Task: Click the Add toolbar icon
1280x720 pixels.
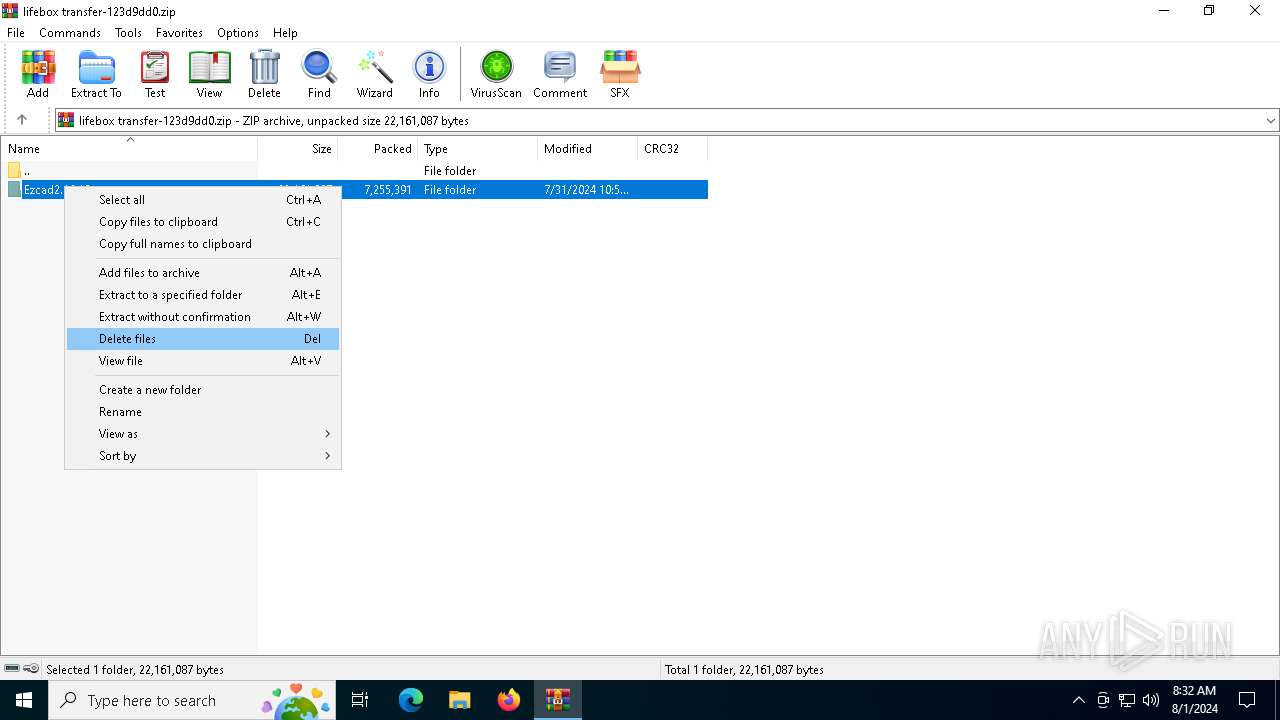Action: coord(38,74)
